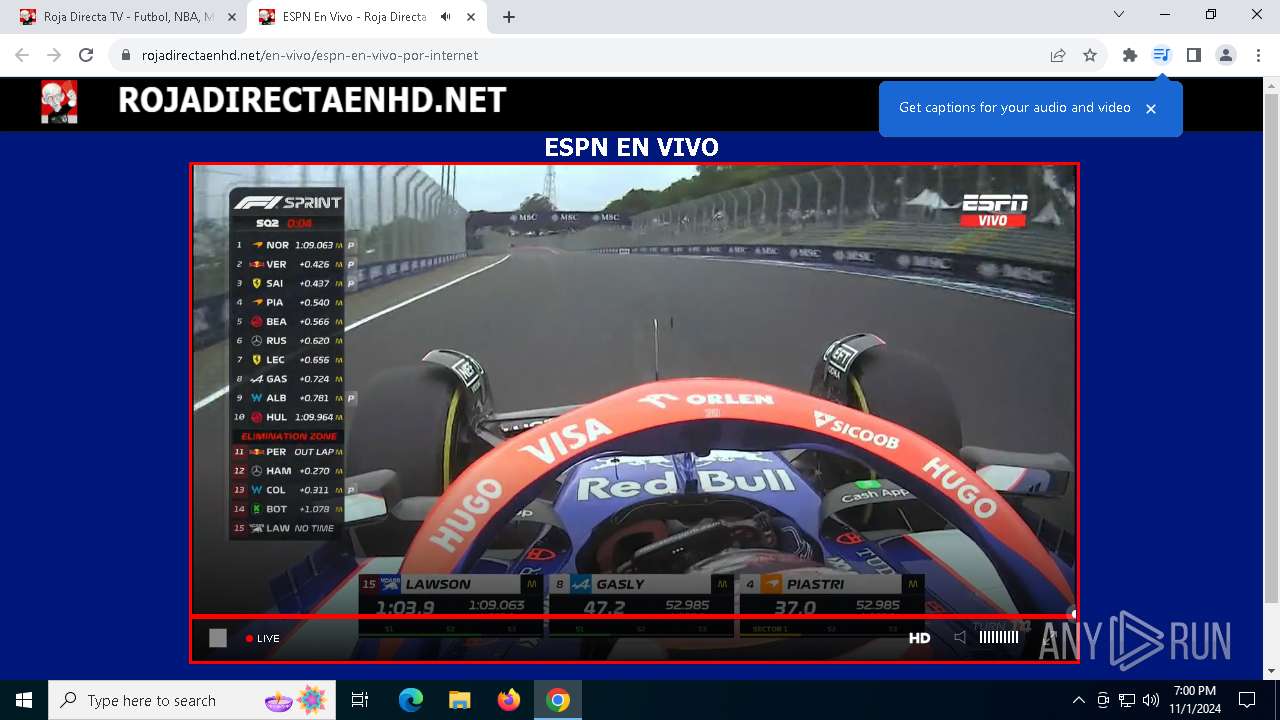The image size is (1280, 720).
Task: Open the Chrome extensions puzzle icon
Action: 1130,55
